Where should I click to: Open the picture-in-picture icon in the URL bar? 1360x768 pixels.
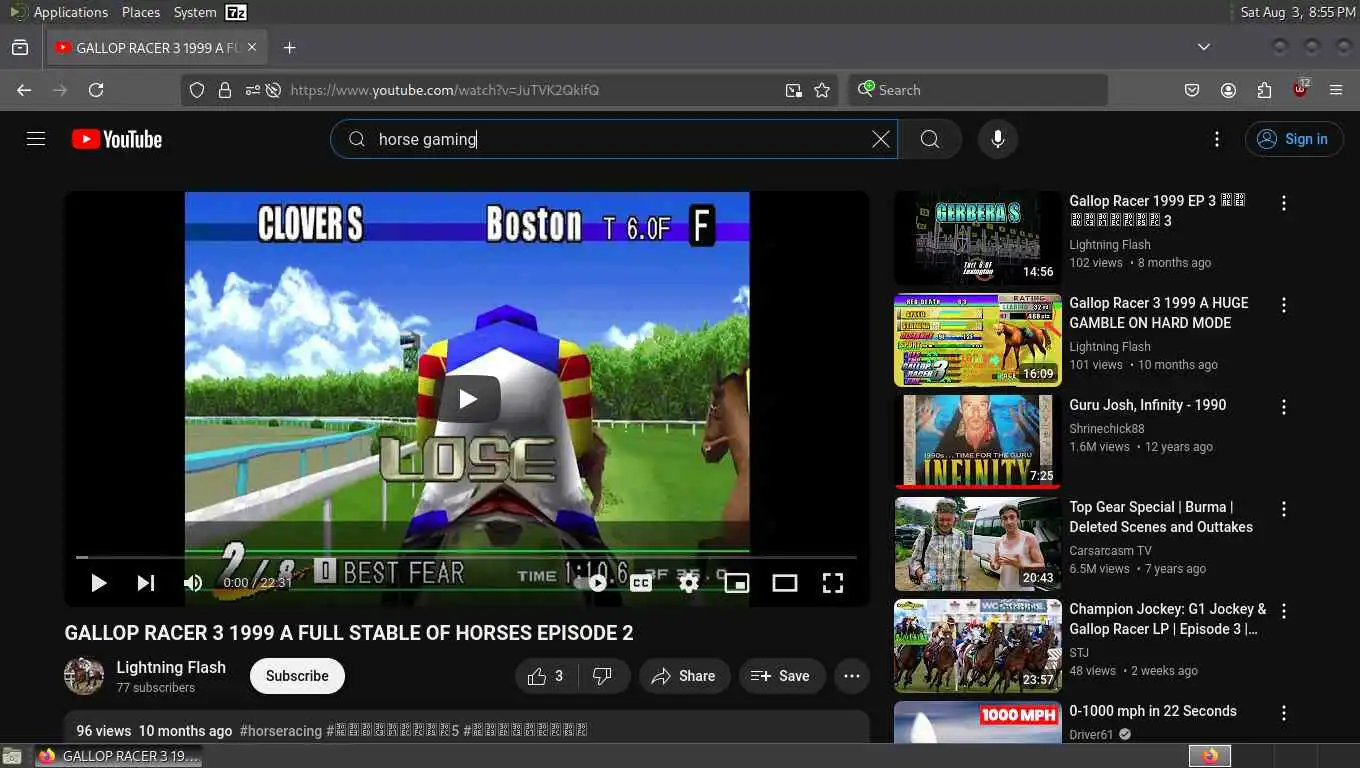pos(794,90)
